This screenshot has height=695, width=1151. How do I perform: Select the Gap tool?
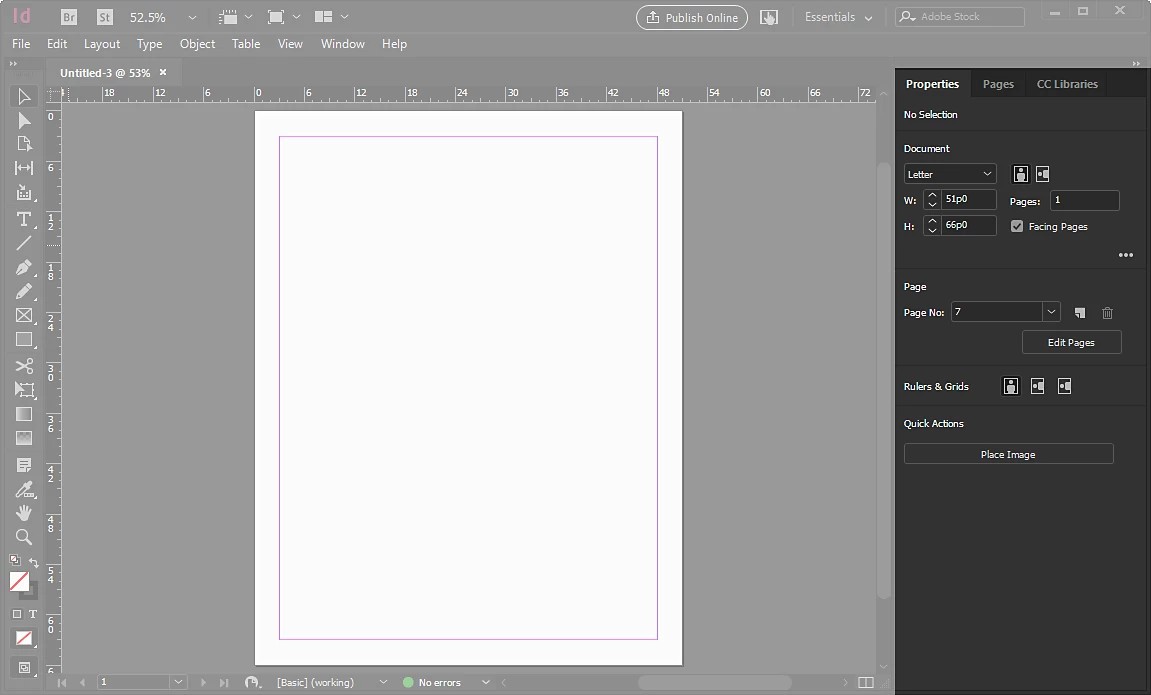click(23, 168)
